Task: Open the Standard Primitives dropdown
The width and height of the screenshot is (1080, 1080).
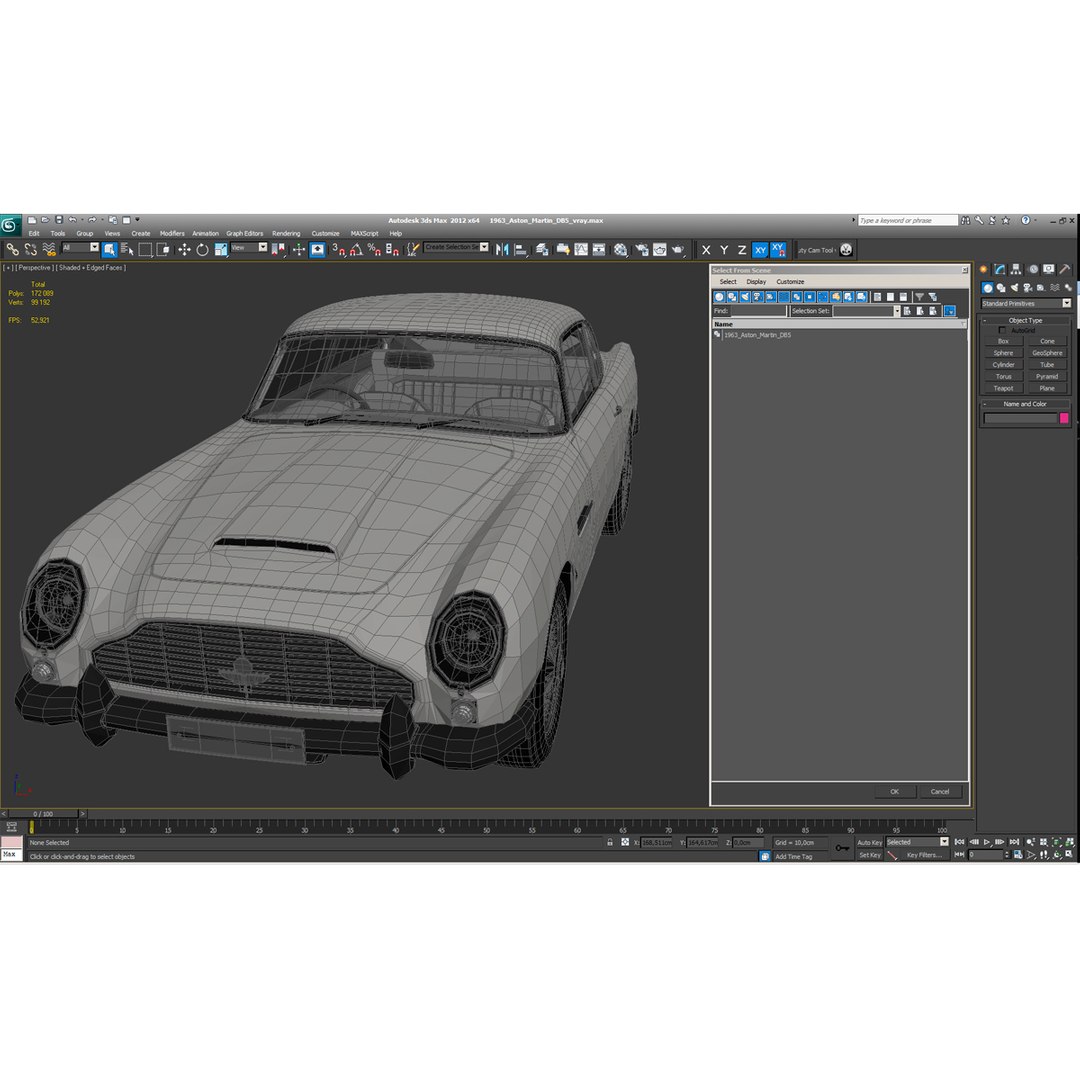Action: coord(1026,304)
